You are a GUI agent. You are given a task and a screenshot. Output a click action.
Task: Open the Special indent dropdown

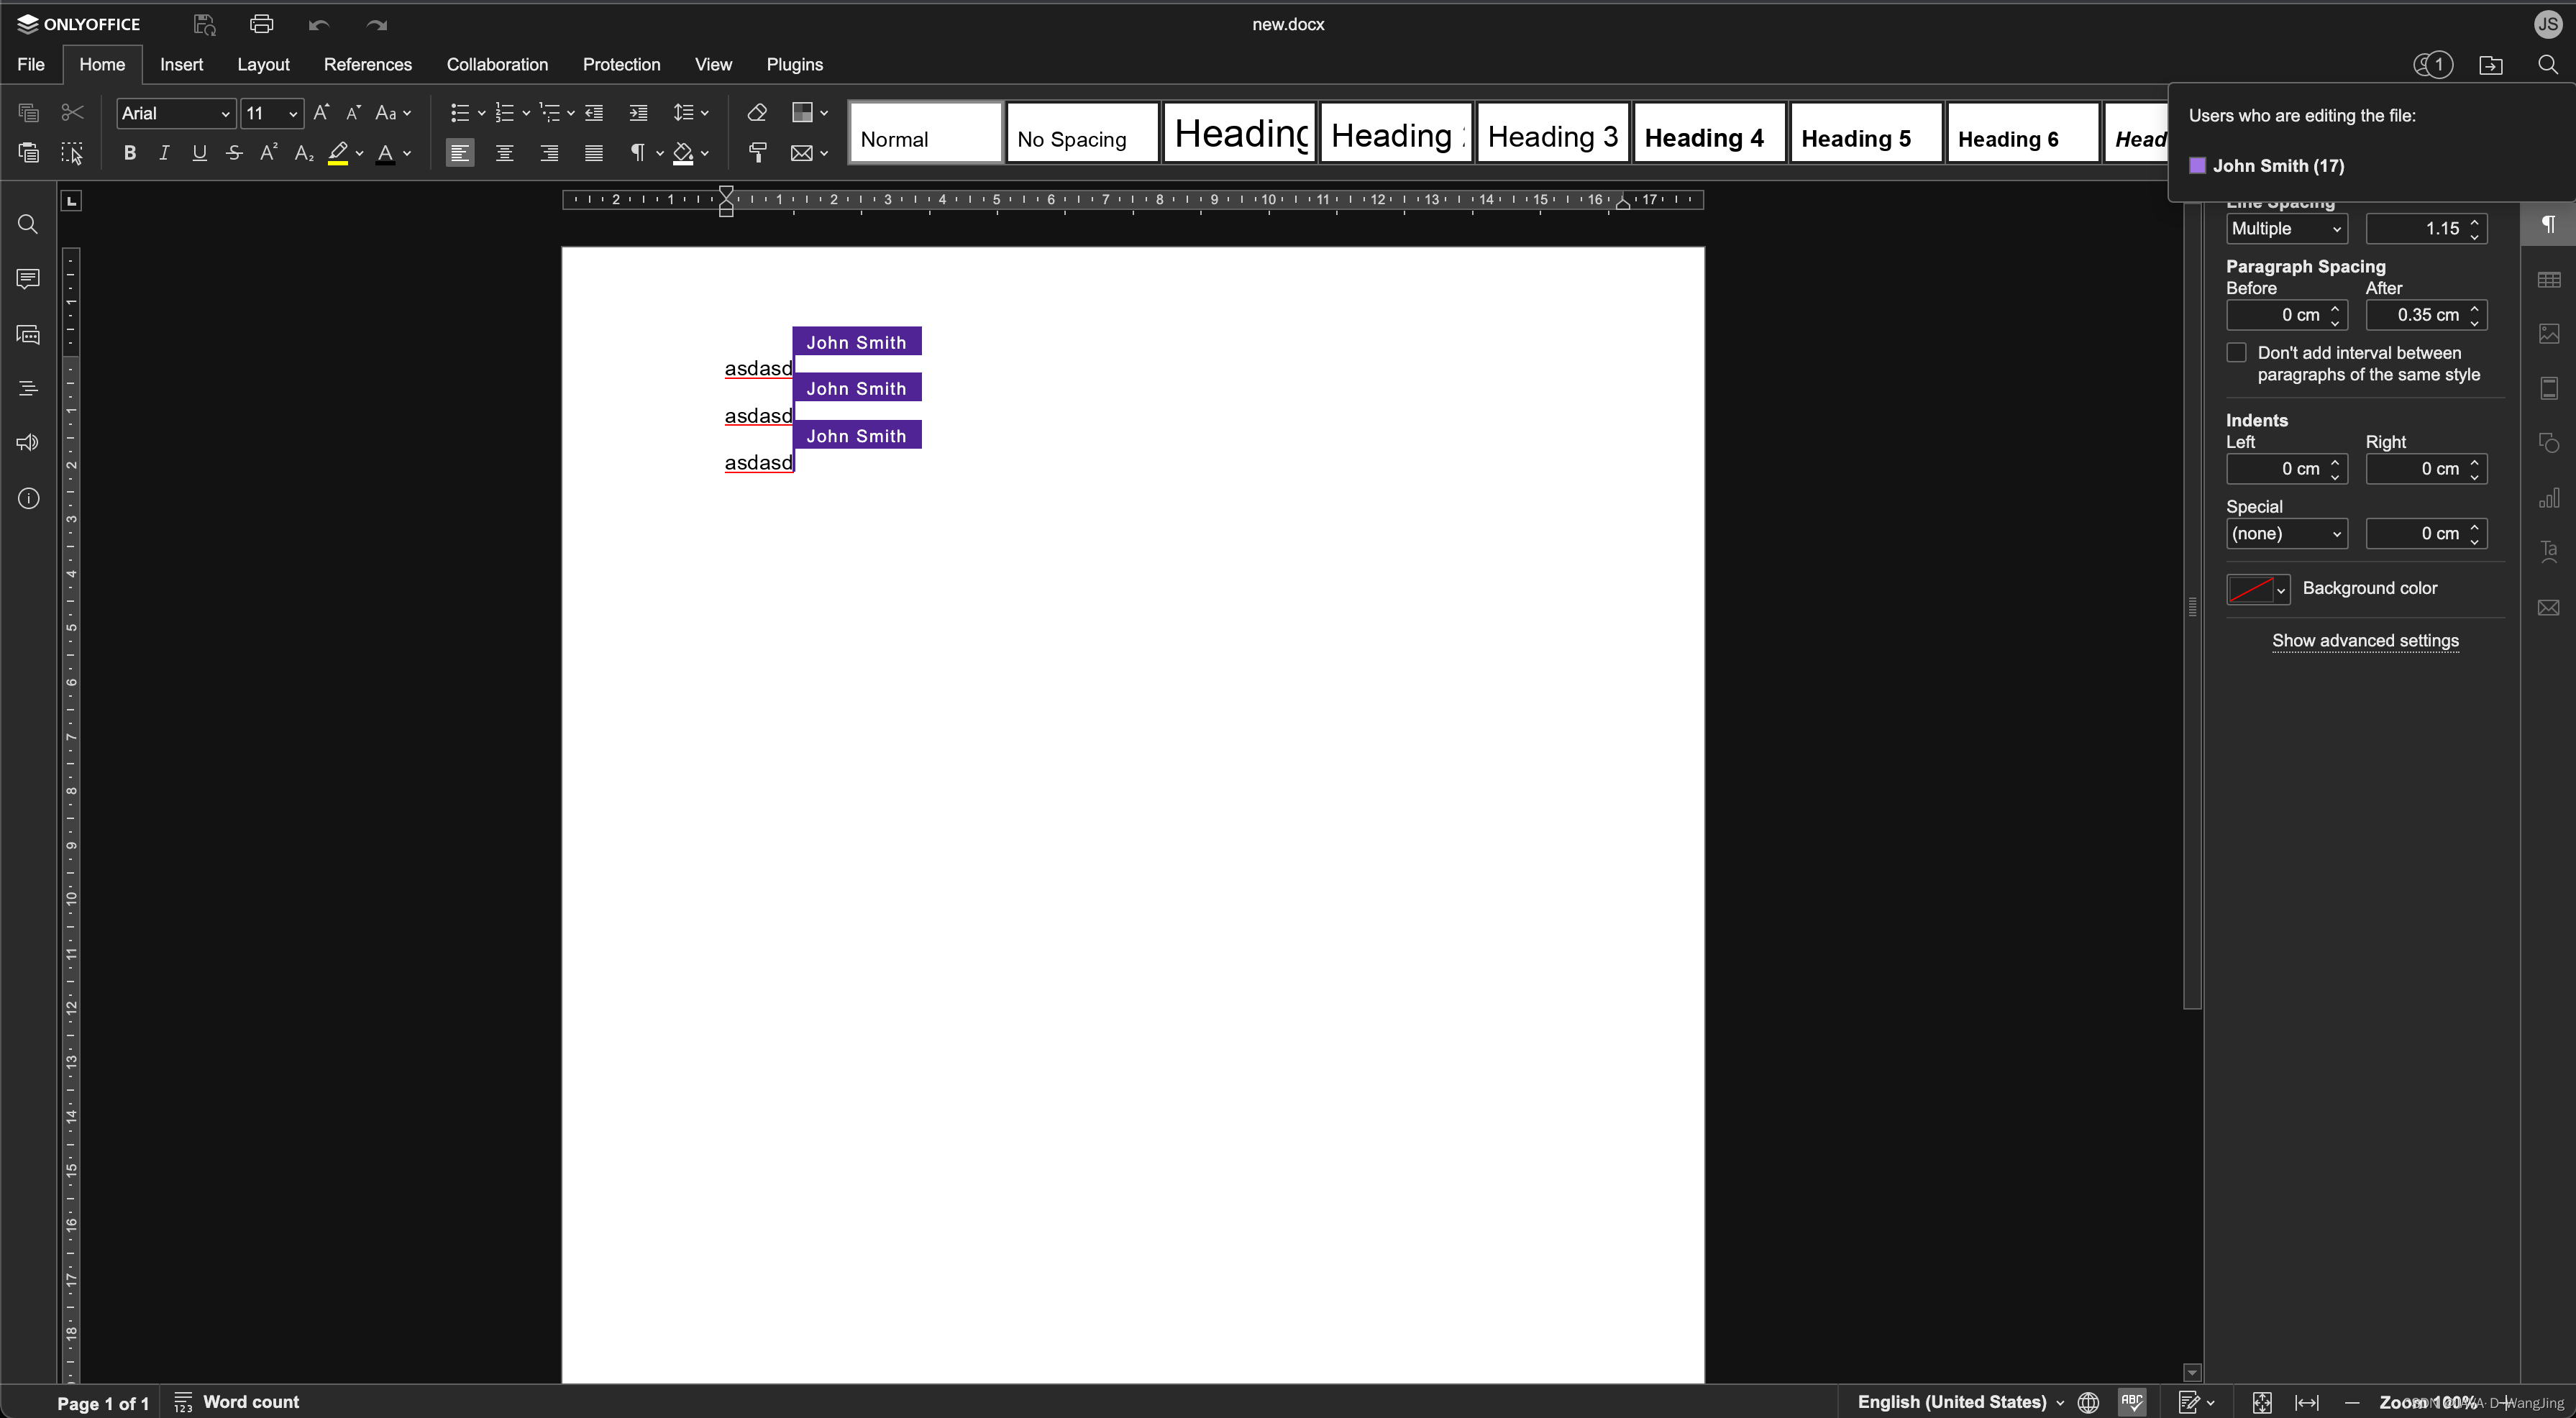pyautogui.click(x=2286, y=533)
